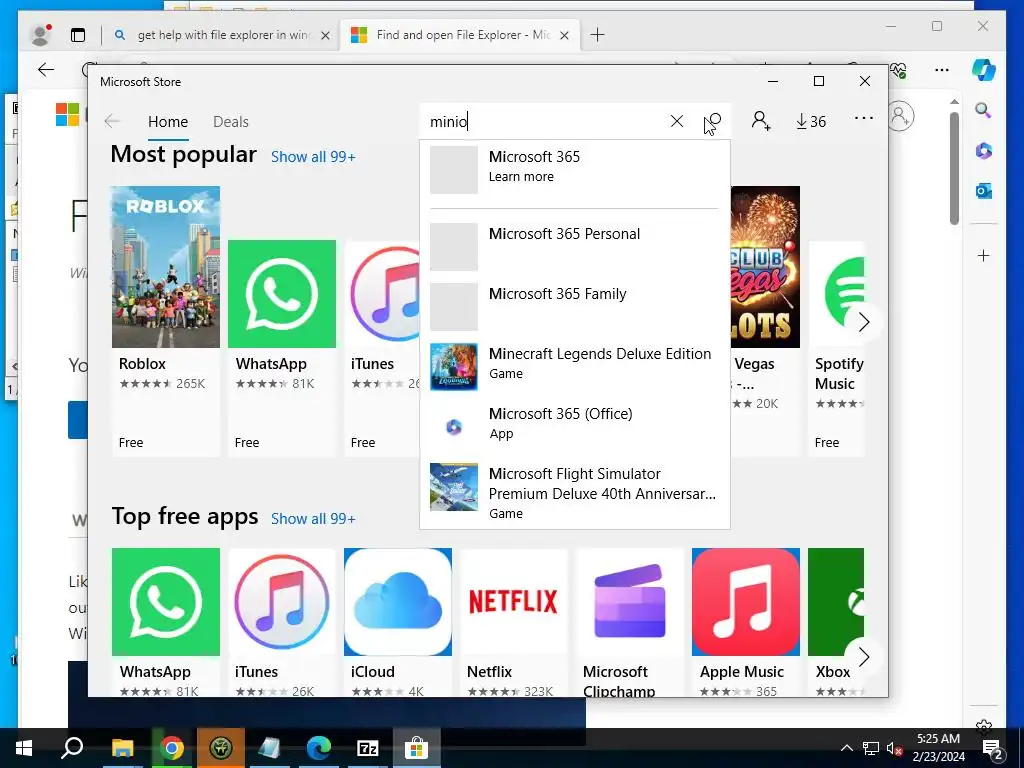The image size is (1024, 768).
Task: Open 7-Zip from the taskbar
Action: click(x=368, y=748)
